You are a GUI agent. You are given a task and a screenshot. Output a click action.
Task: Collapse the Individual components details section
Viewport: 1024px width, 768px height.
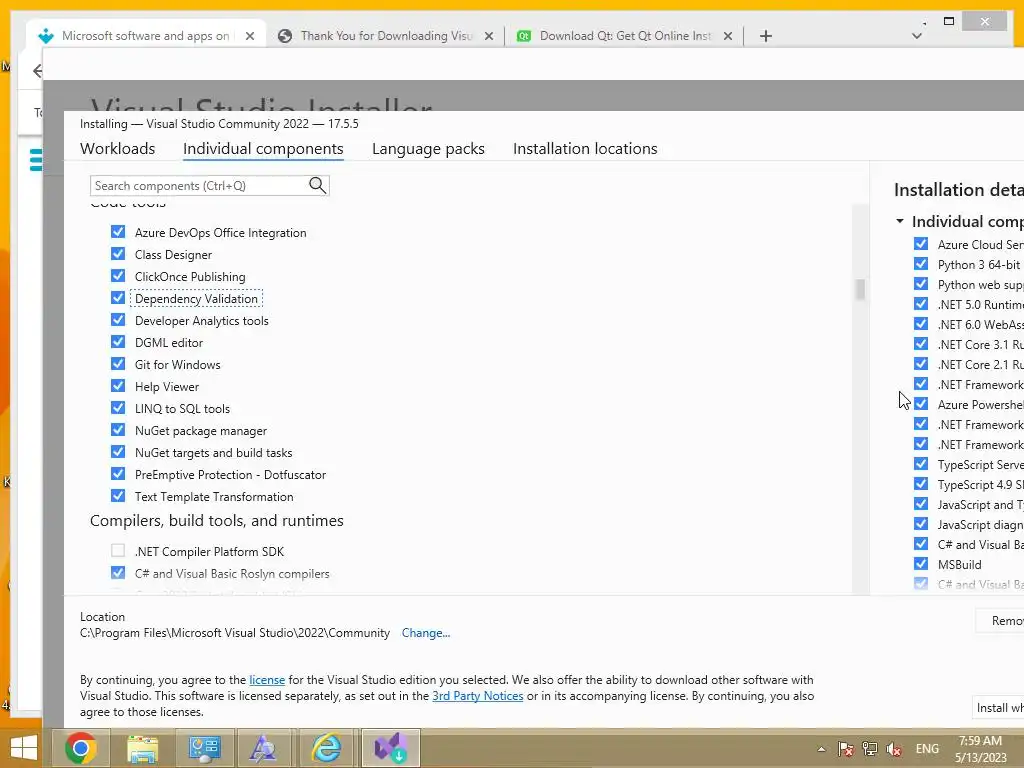pos(900,221)
